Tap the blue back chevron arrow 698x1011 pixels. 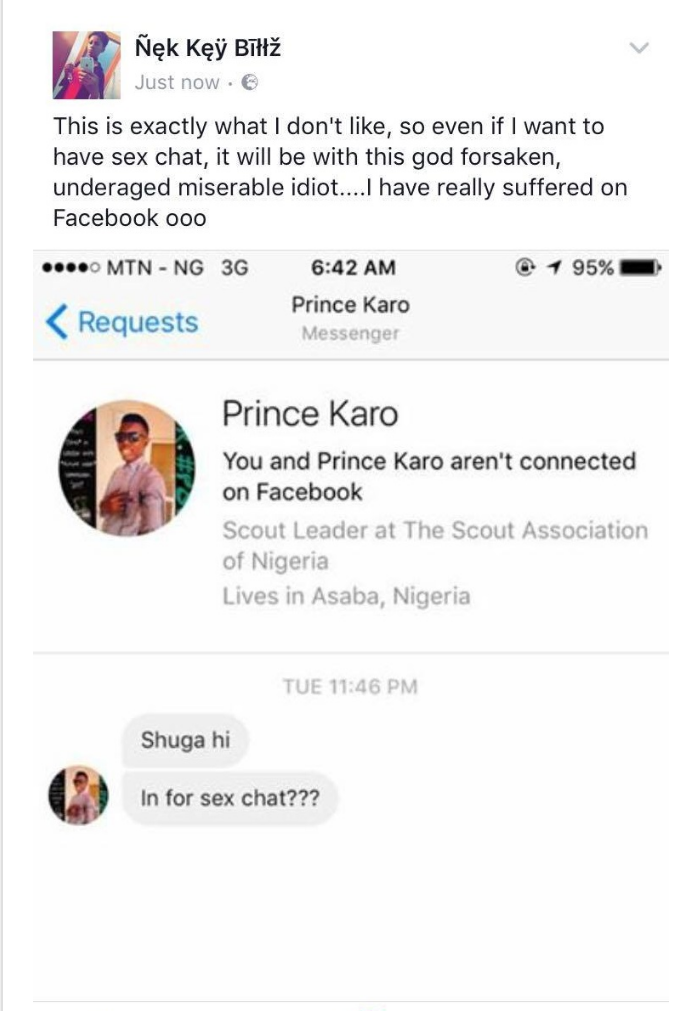coord(57,322)
